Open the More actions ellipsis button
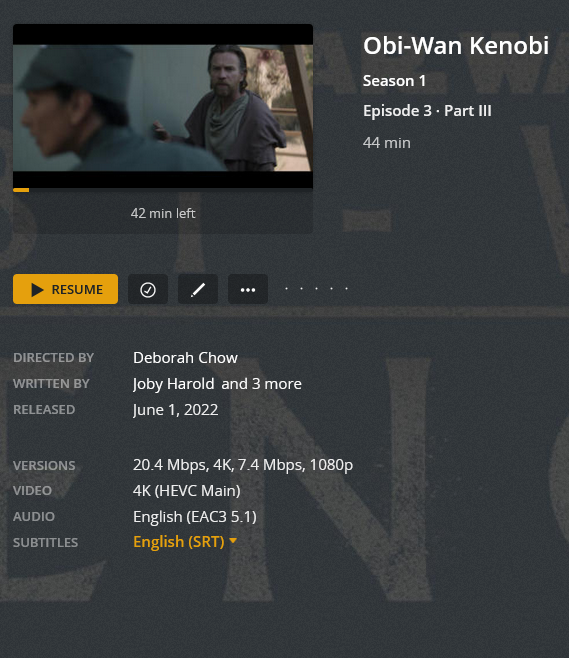This screenshot has height=658, width=569. (248, 289)
